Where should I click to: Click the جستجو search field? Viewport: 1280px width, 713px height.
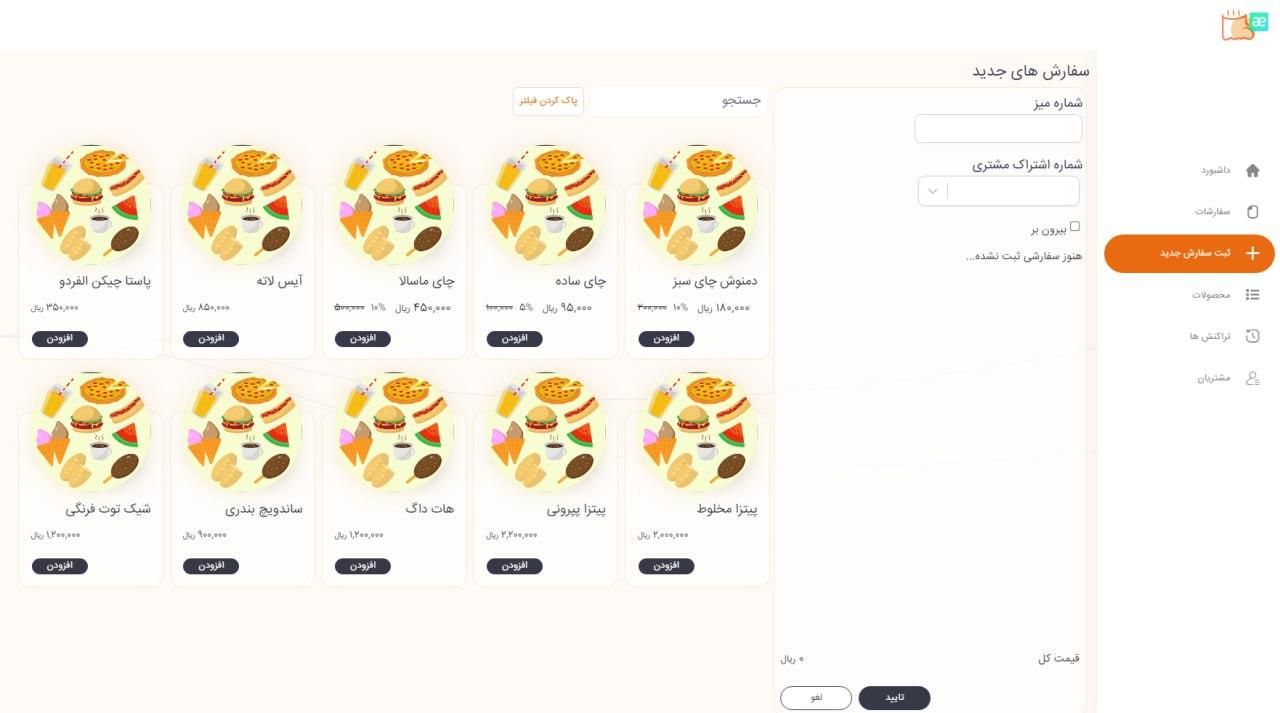679,101
